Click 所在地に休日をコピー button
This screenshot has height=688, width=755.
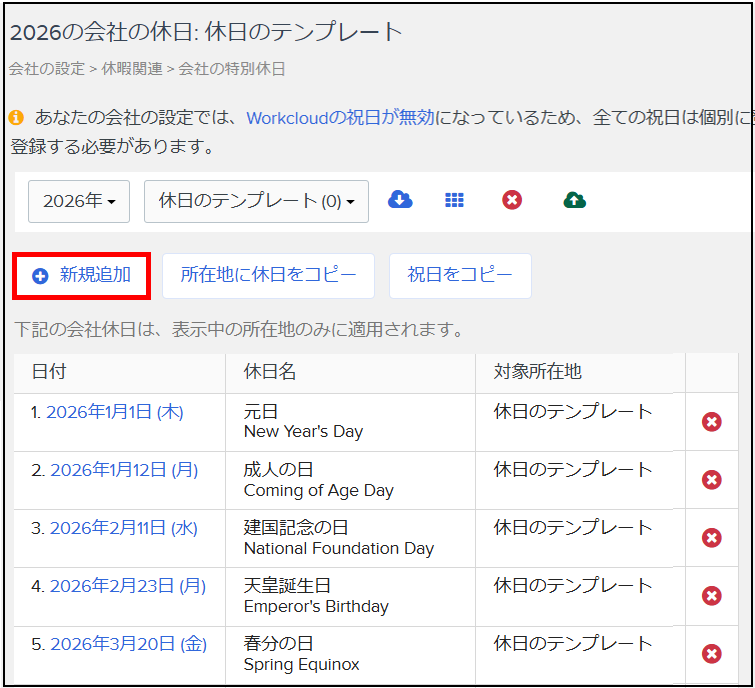click(x=268, y=276)
